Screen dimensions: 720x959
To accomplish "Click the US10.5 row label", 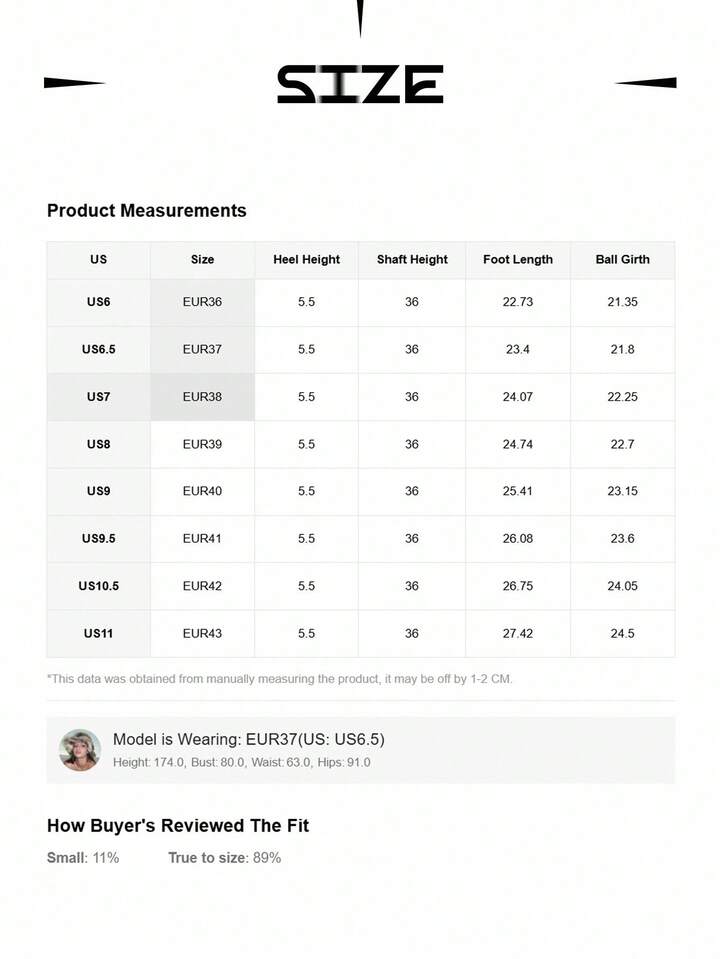I will pos(98,586).
